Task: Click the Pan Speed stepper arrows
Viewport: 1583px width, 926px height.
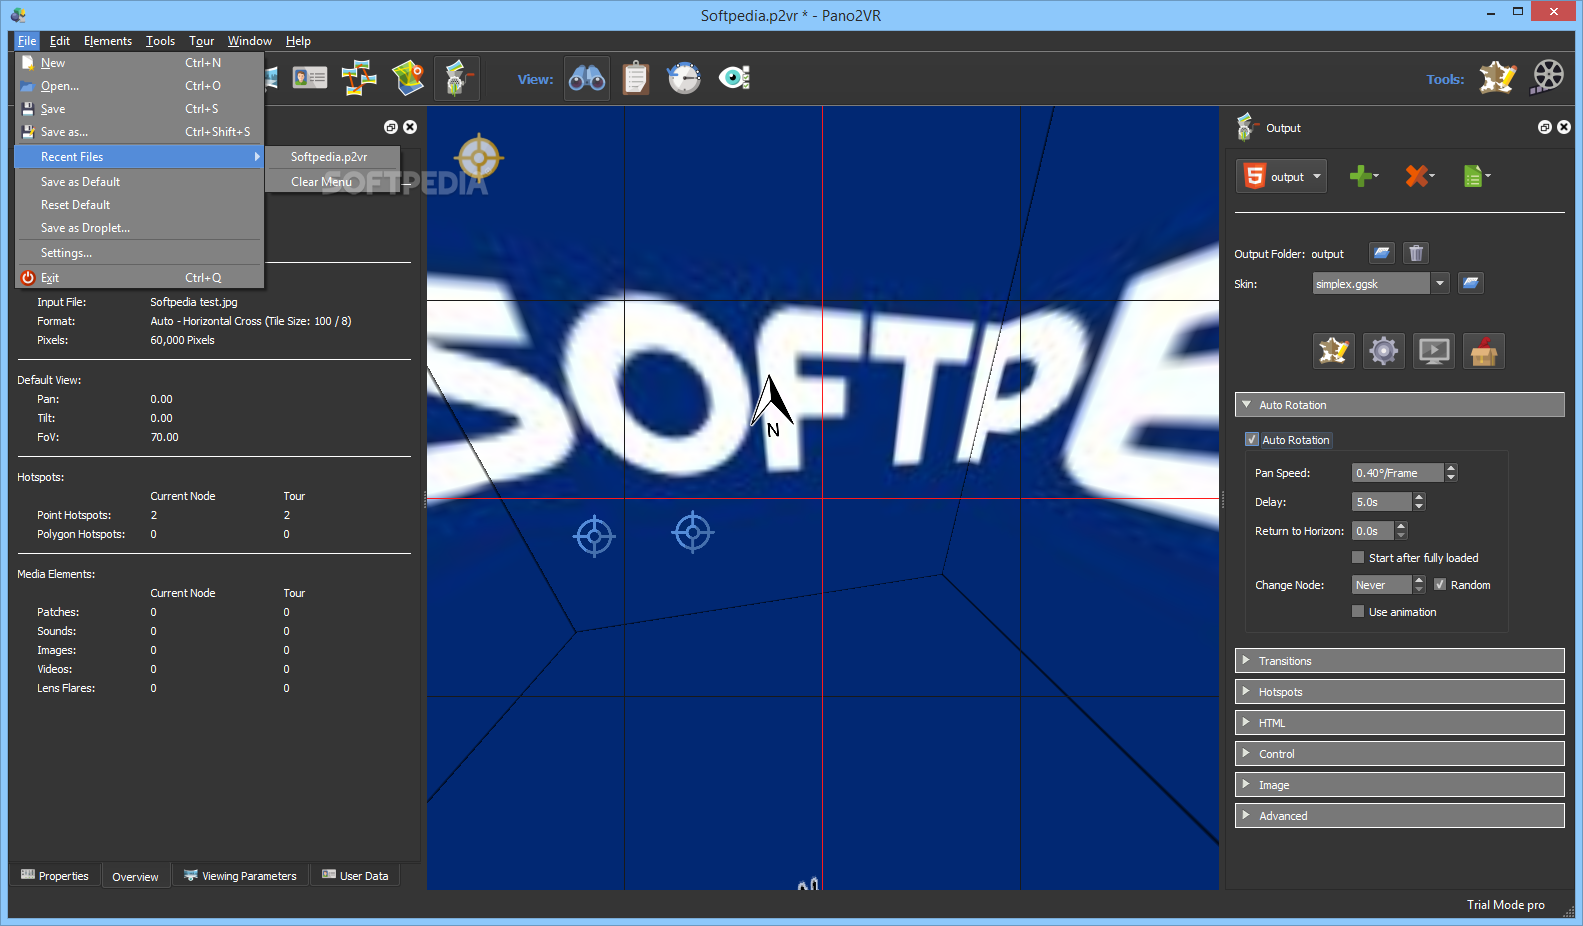Action: click(1451, 473)
